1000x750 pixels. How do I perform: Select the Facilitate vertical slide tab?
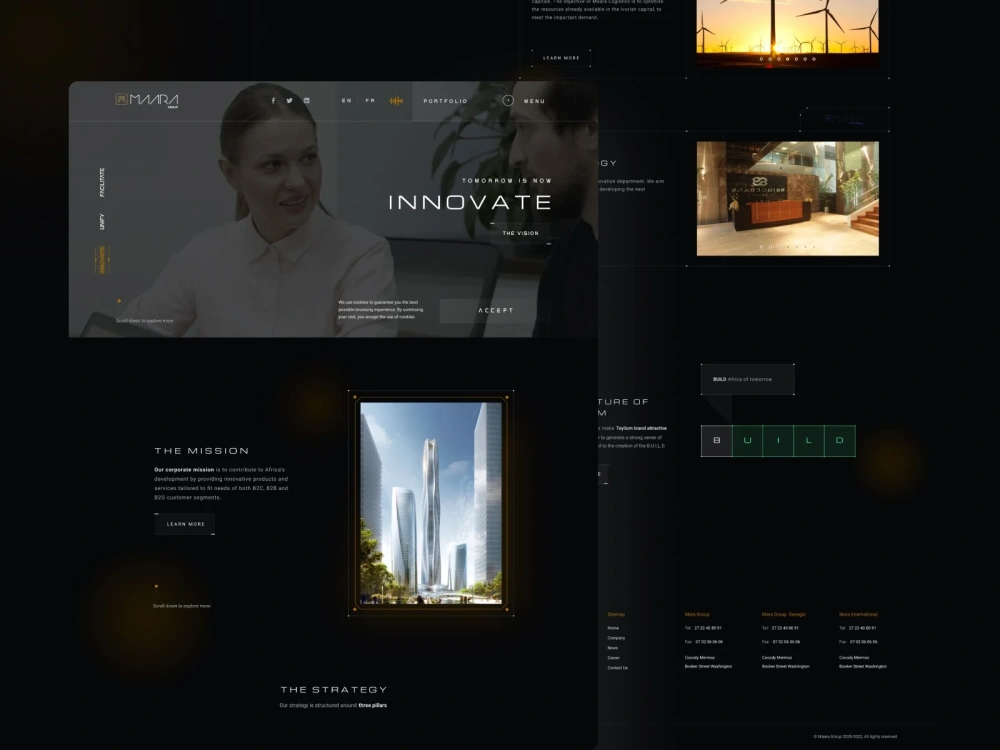[102, 182]
